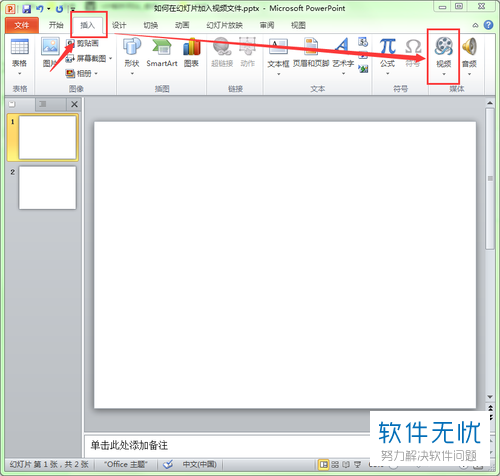Open the 切换 transitions tab
Image resolution: width=500 pixels, height=476 pixels.
coord(151,25)
